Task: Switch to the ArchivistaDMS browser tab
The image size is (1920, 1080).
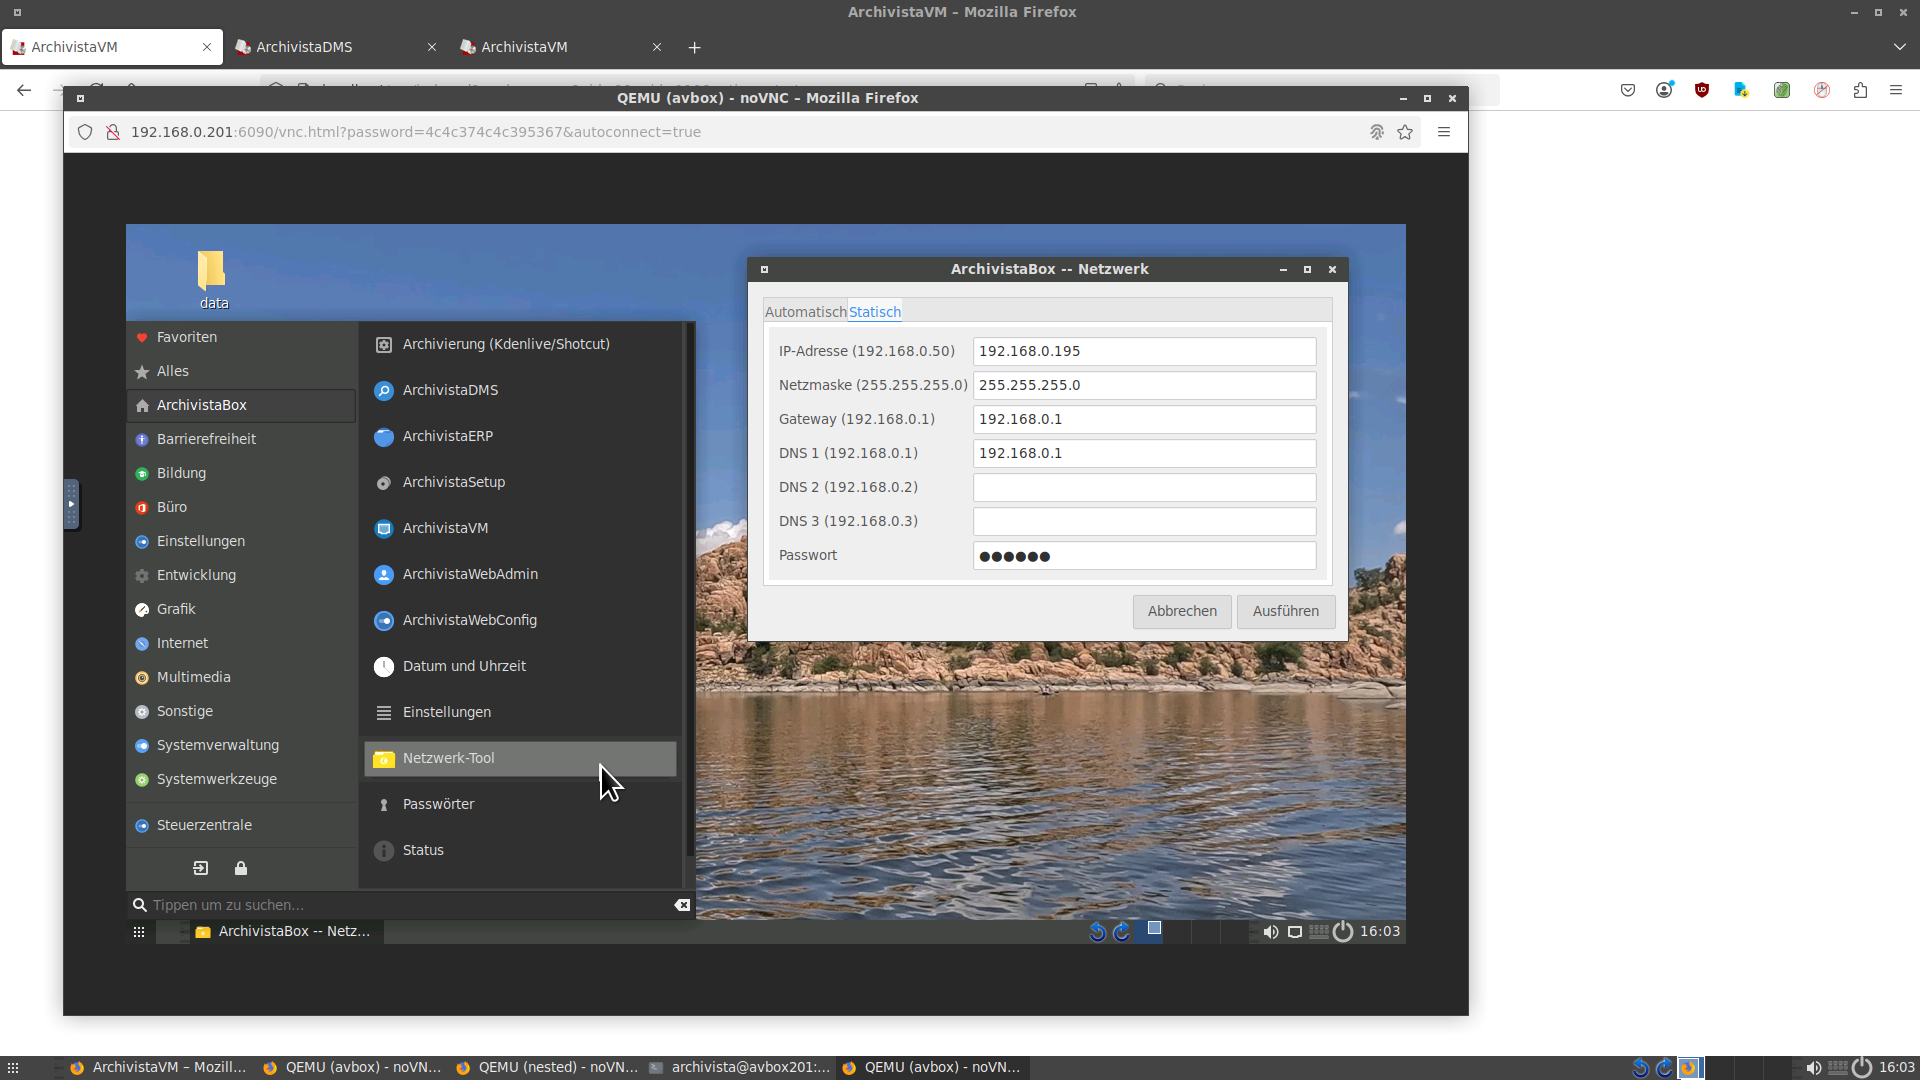Action: pos(330,47)
